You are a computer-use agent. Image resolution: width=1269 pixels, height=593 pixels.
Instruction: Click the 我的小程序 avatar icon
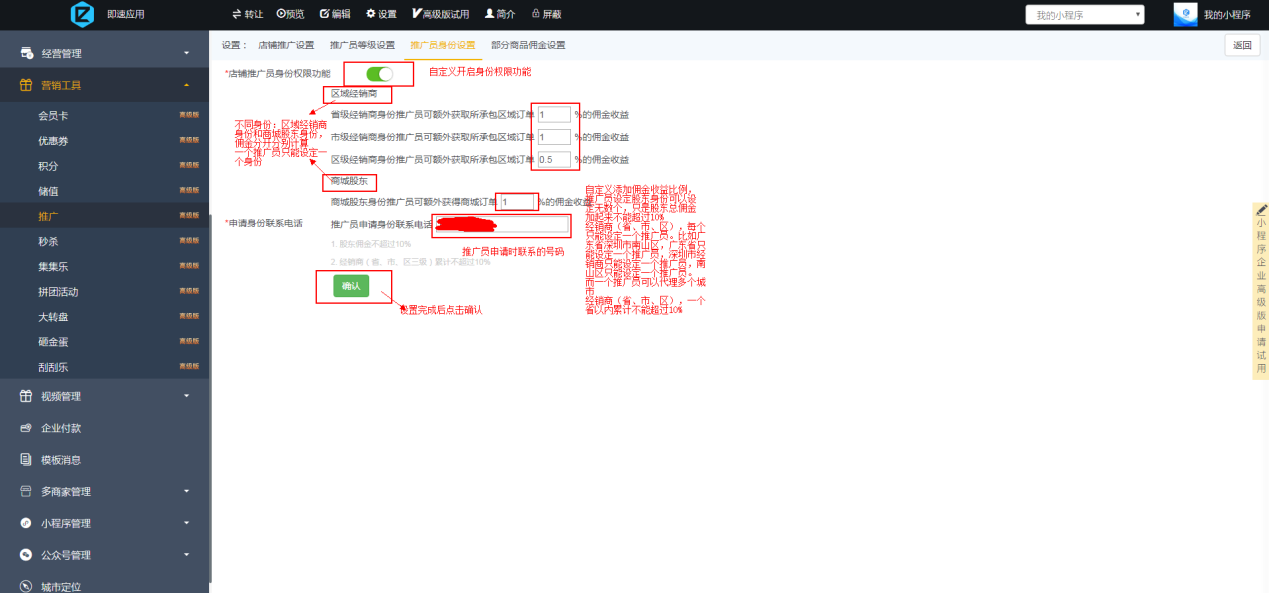(1185, 14)
